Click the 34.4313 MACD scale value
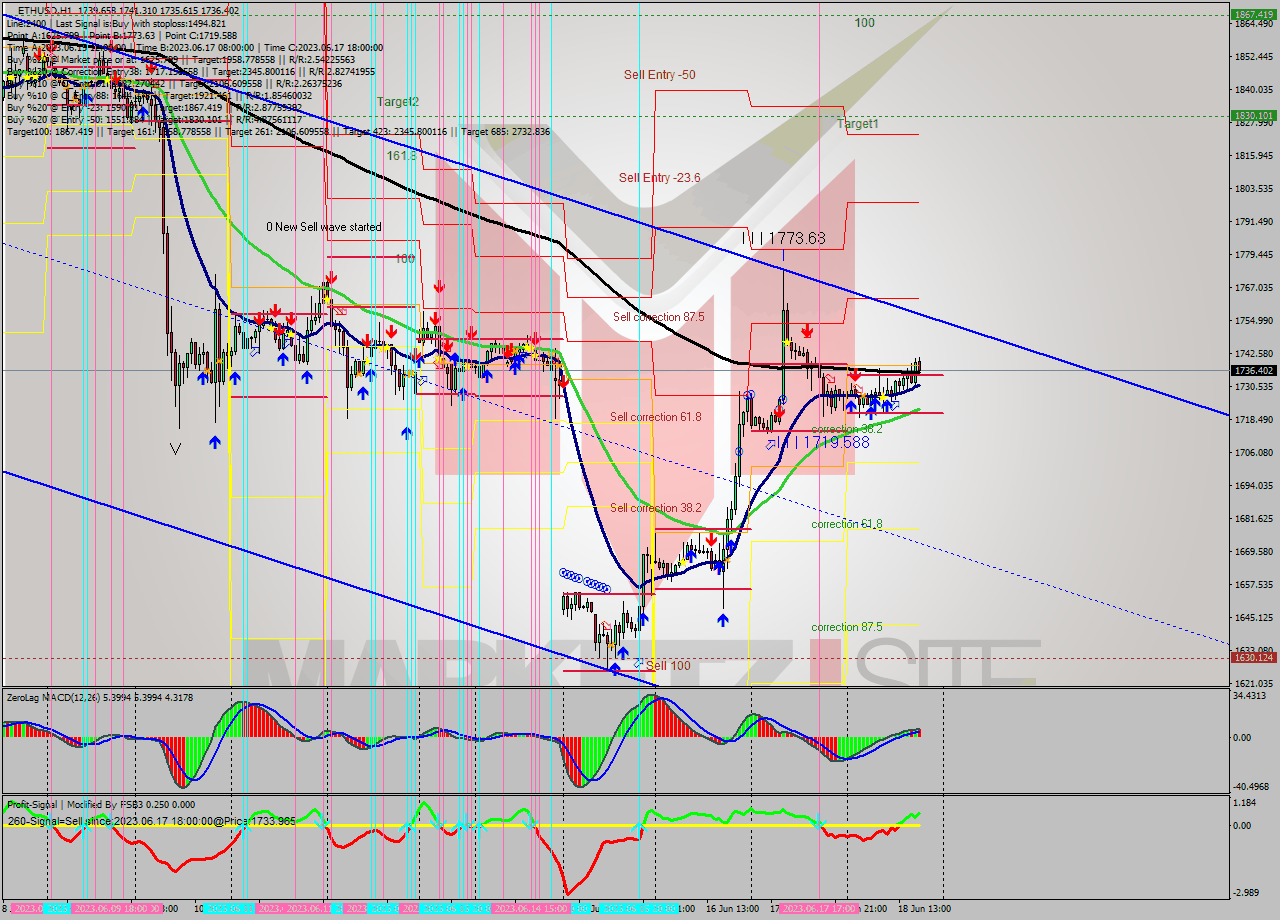 point(1251,696)
